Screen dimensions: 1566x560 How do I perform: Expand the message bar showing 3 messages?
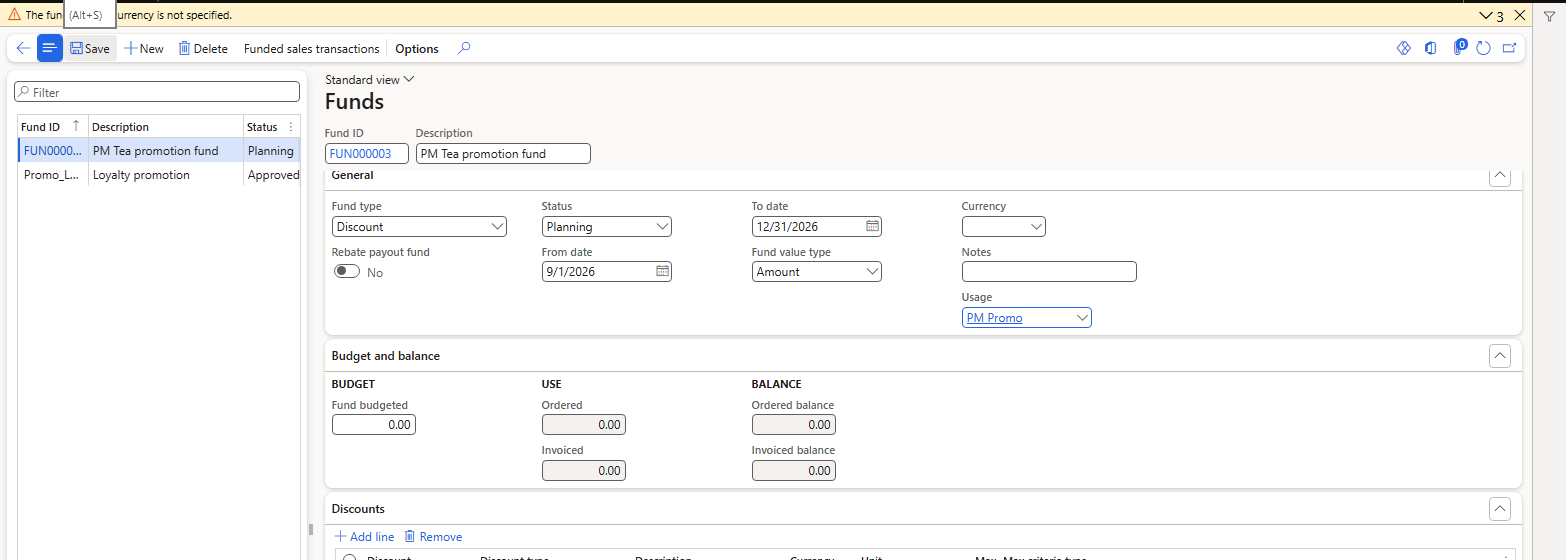pyautogui.click(x=1491, y=15)
